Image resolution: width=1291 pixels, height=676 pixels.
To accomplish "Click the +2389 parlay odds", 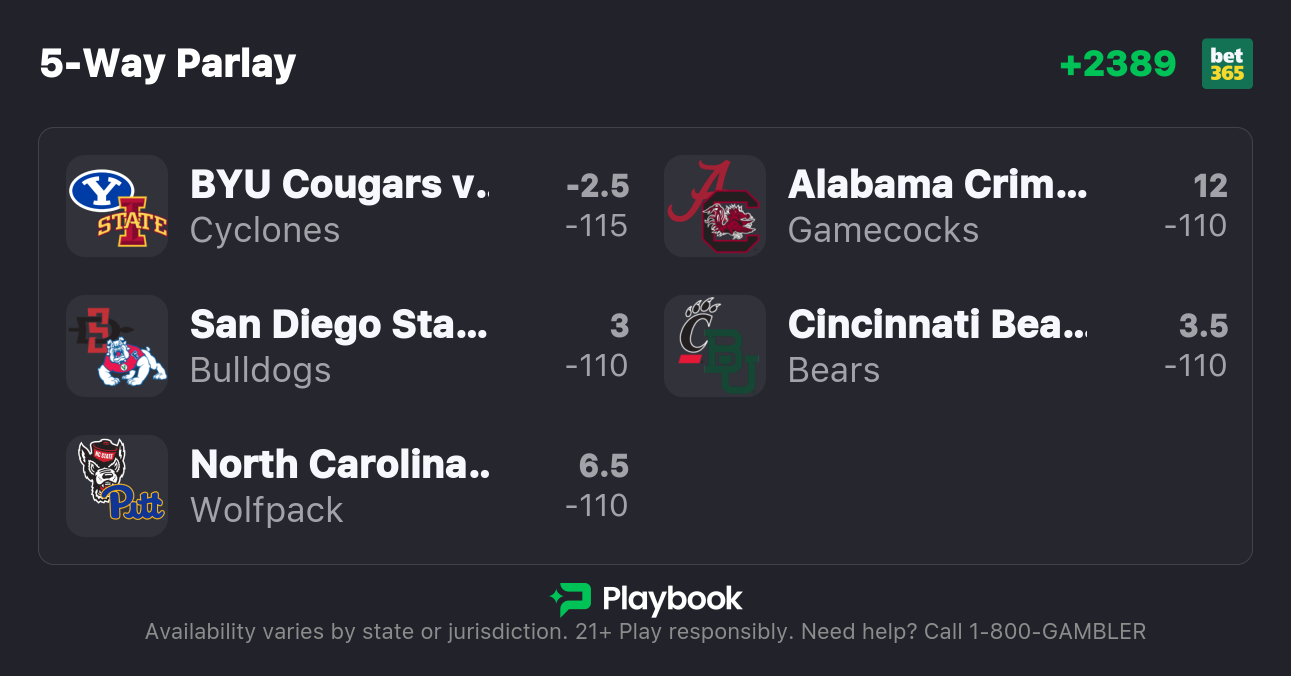I will (1118, 64).
